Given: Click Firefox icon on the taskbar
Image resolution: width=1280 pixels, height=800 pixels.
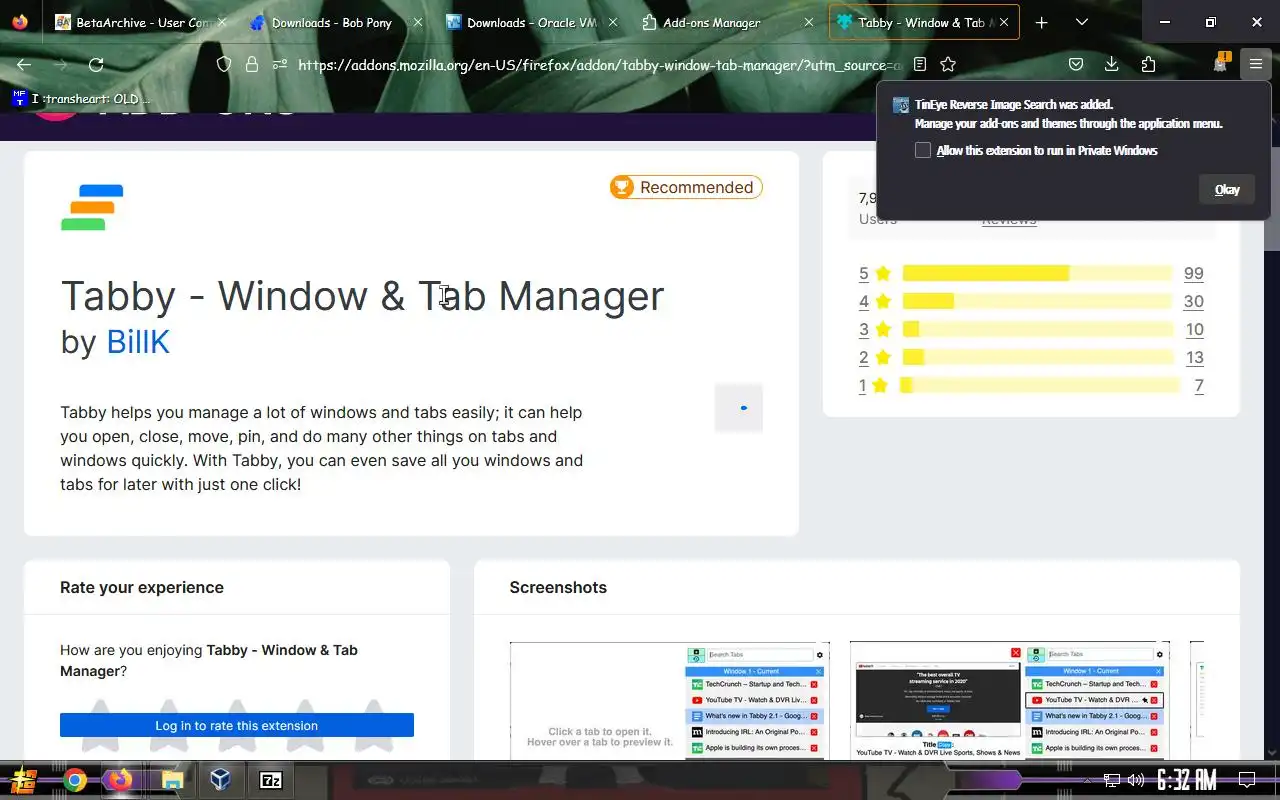Looking at the screenshot, I should (x=121, y=780).
